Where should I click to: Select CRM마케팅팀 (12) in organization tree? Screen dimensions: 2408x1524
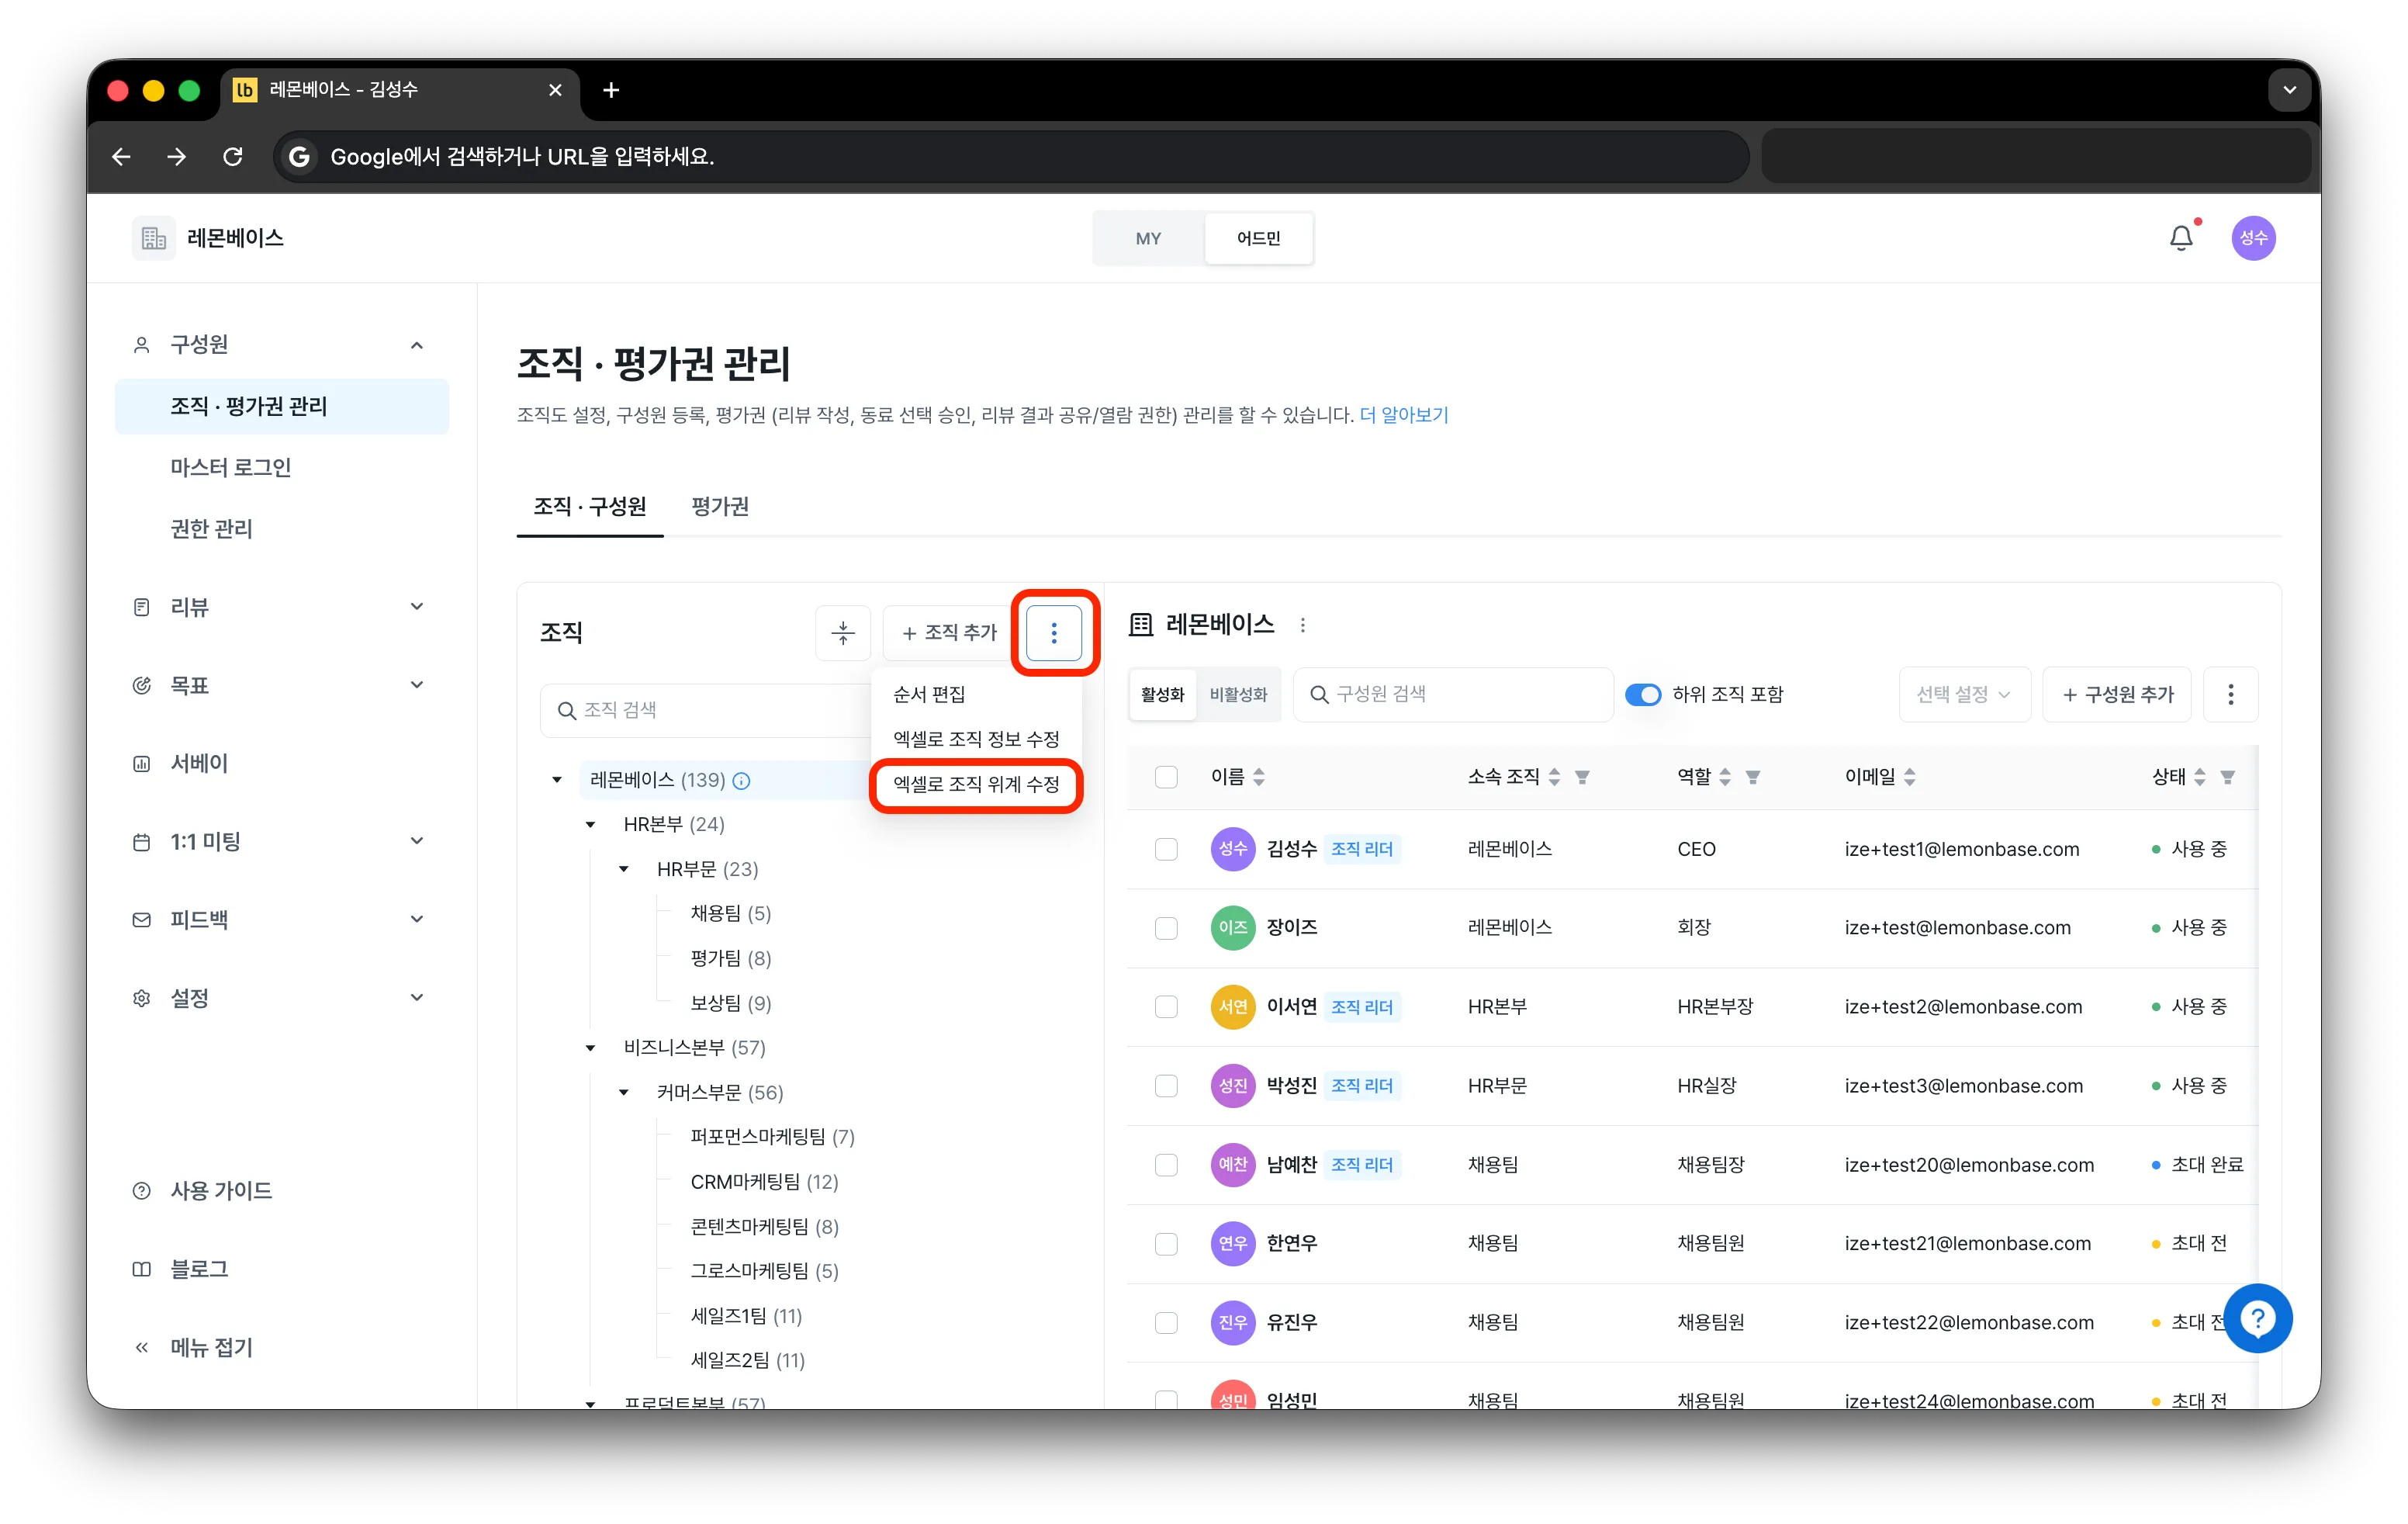point(764,1182)
